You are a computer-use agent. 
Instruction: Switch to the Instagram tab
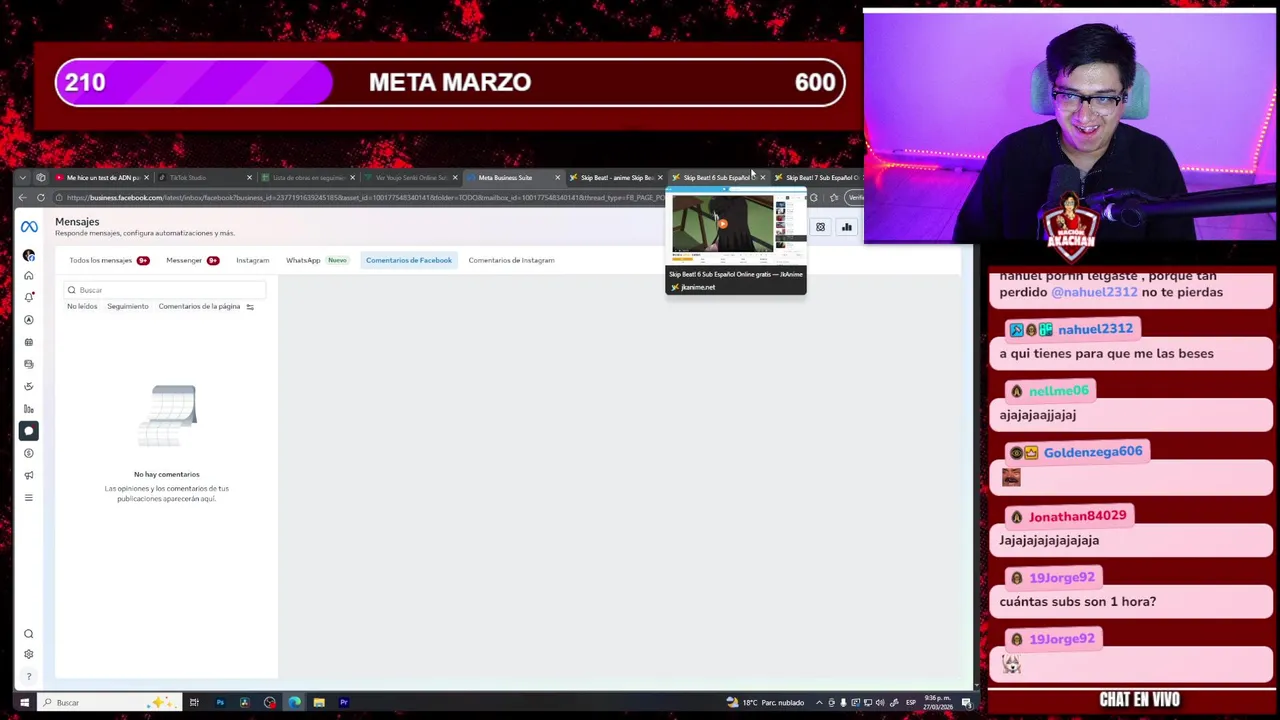pyautogui.click(x=252, y=260)
